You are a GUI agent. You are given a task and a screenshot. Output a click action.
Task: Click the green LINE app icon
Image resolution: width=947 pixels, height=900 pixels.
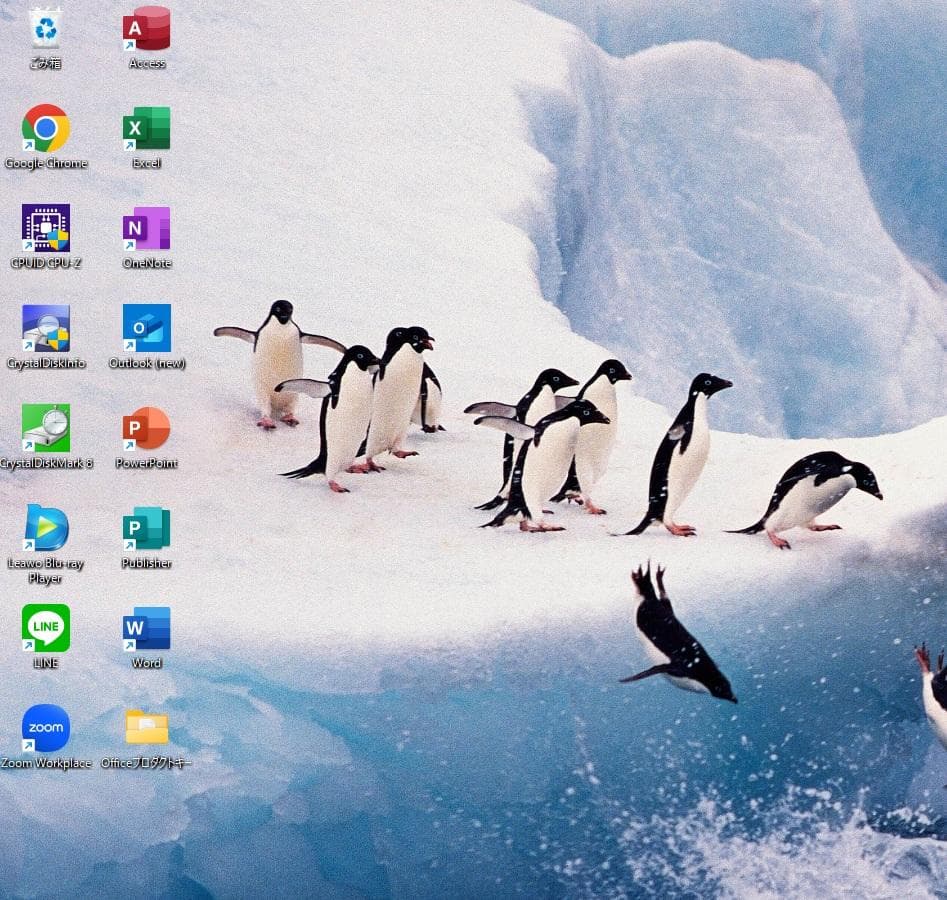tap(46, 628)
